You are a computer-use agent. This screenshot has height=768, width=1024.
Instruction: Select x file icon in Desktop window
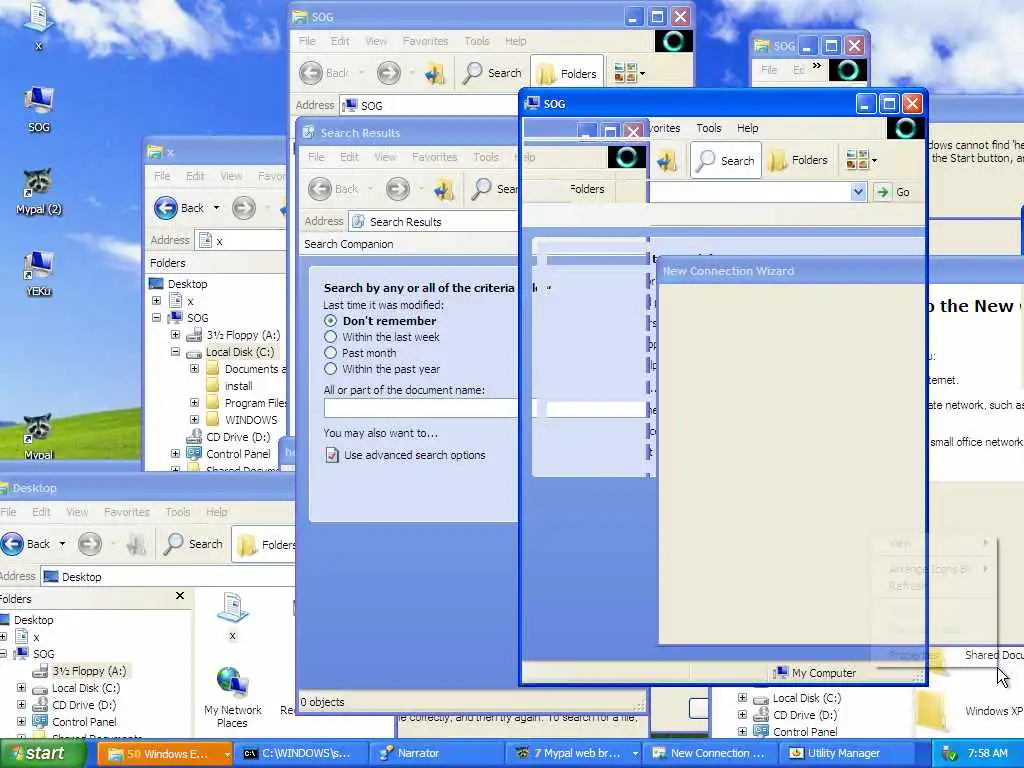(x=232, y=616)
